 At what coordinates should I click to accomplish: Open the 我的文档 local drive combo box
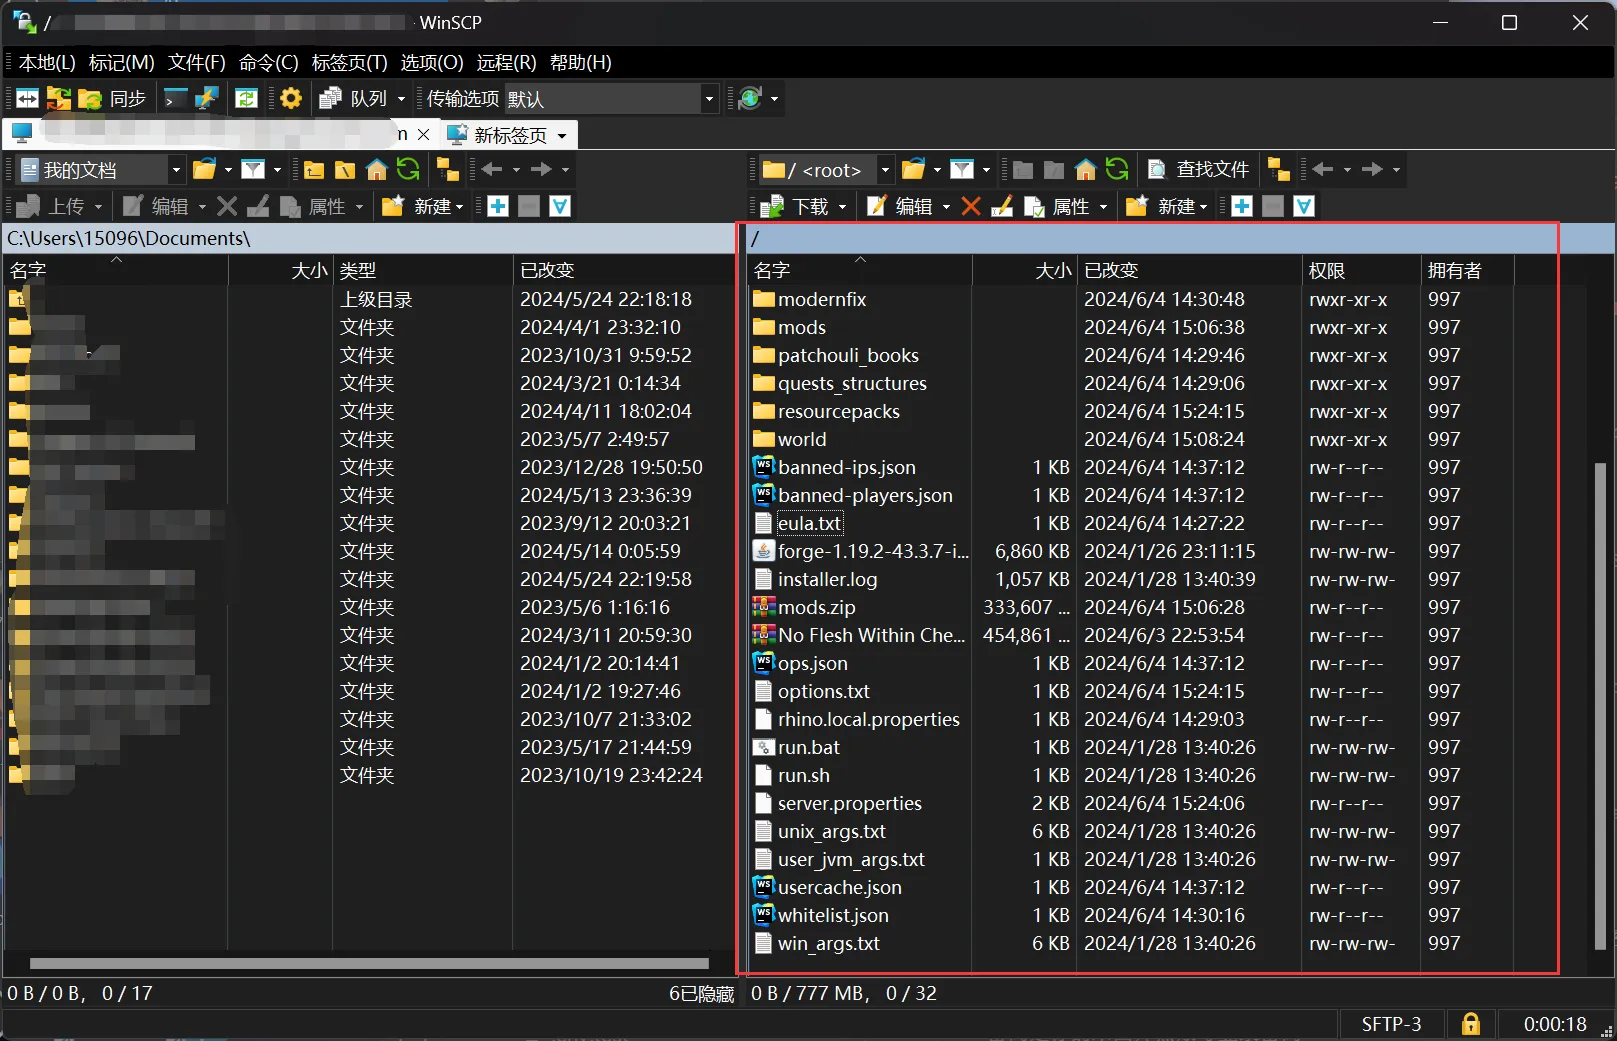pyautogui.click(x=102, y=170)
